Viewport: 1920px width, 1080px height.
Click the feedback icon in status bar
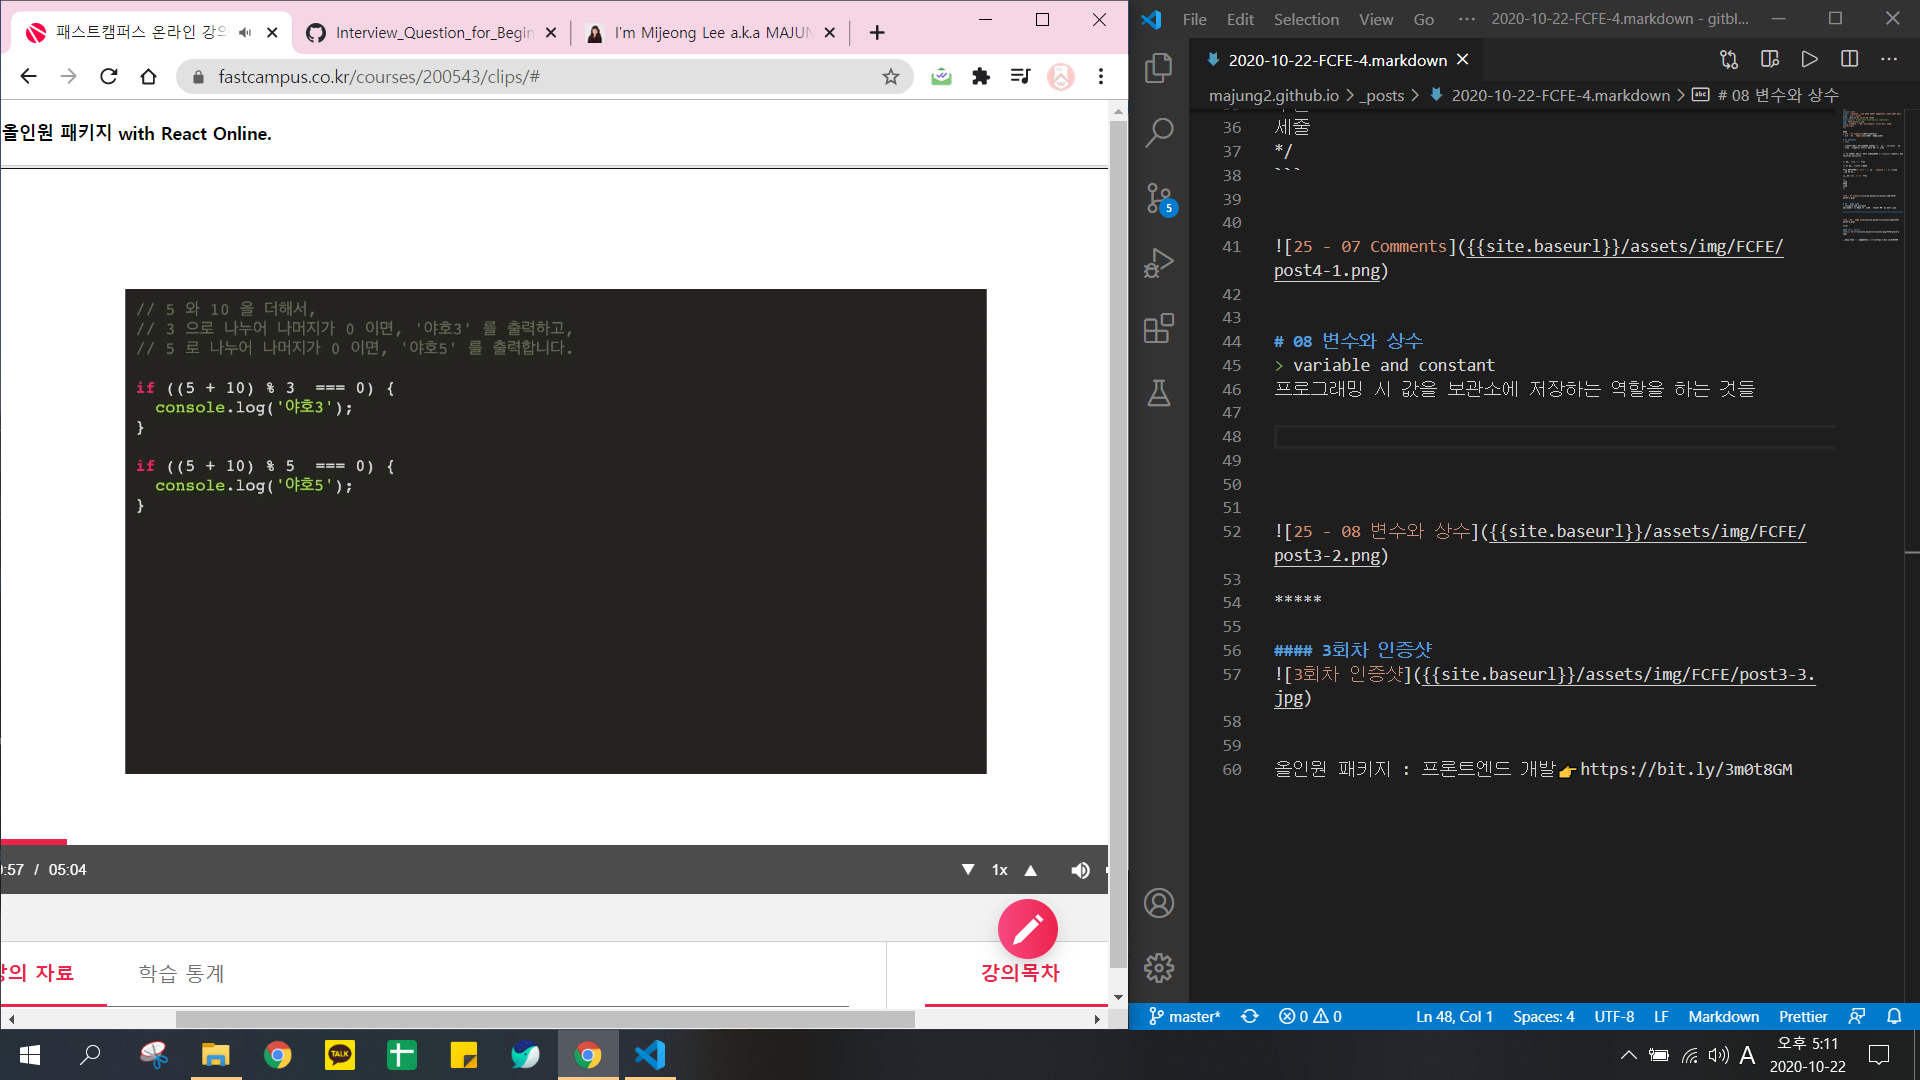pos(1857,1016)
